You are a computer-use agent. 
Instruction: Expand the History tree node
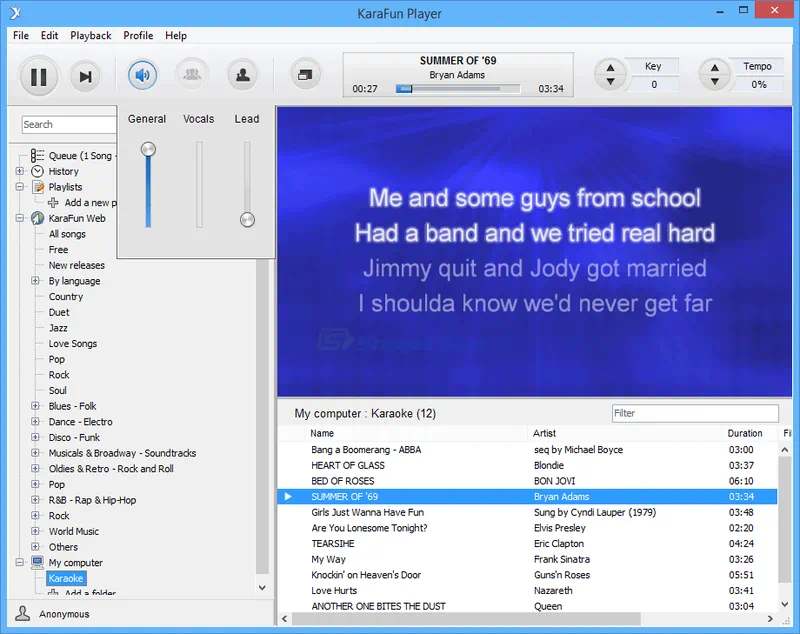pyautogui.click(x=19, y=171)
